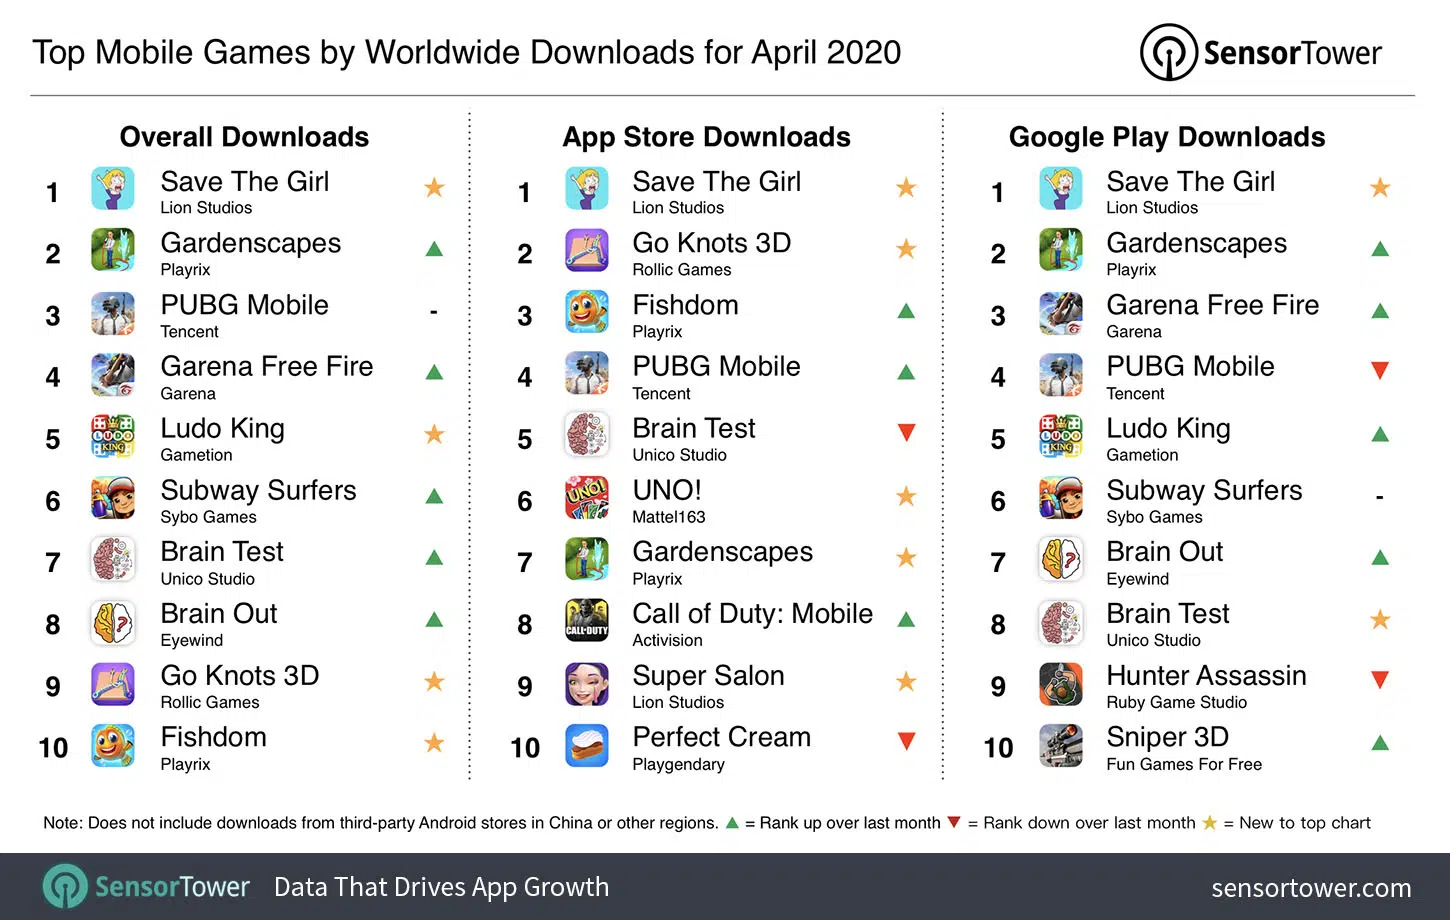Click the Save The Girl icon in Overall Downloads

coord(113,188)
